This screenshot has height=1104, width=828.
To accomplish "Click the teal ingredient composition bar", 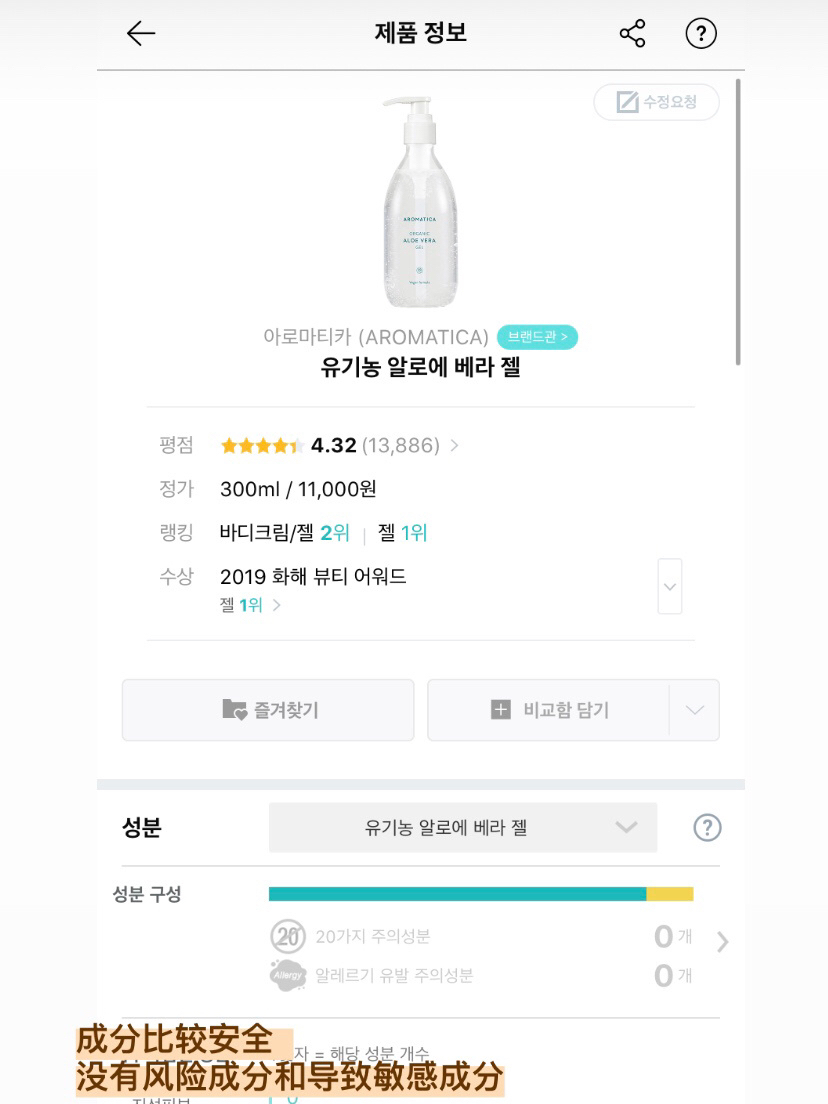I will (457, 894).
